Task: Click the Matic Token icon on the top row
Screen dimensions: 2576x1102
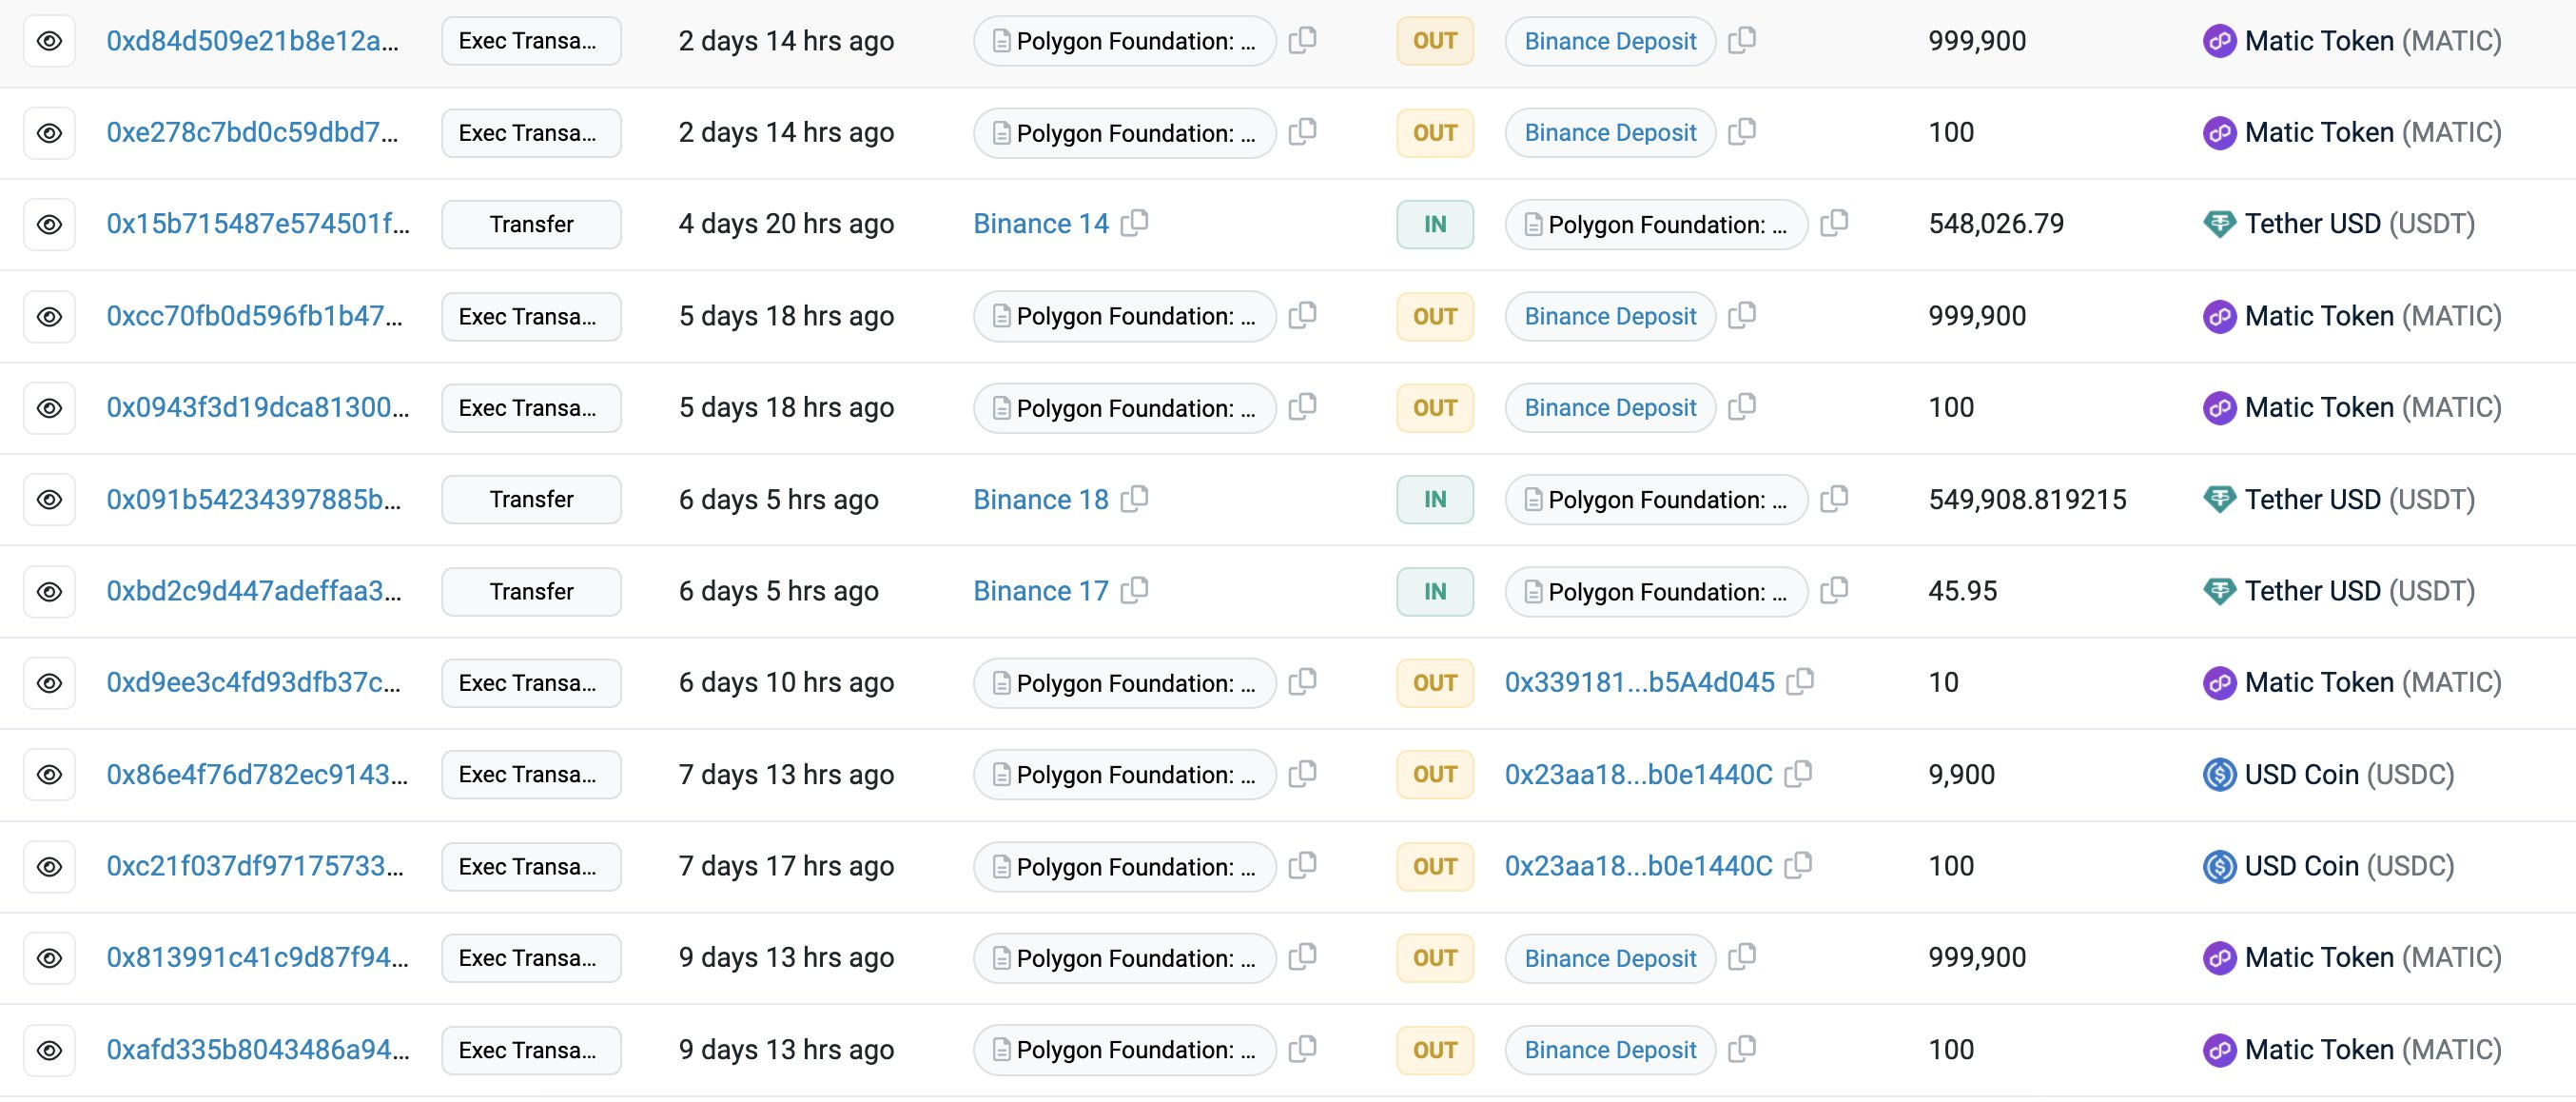Action: click(x=2220, y=41)
